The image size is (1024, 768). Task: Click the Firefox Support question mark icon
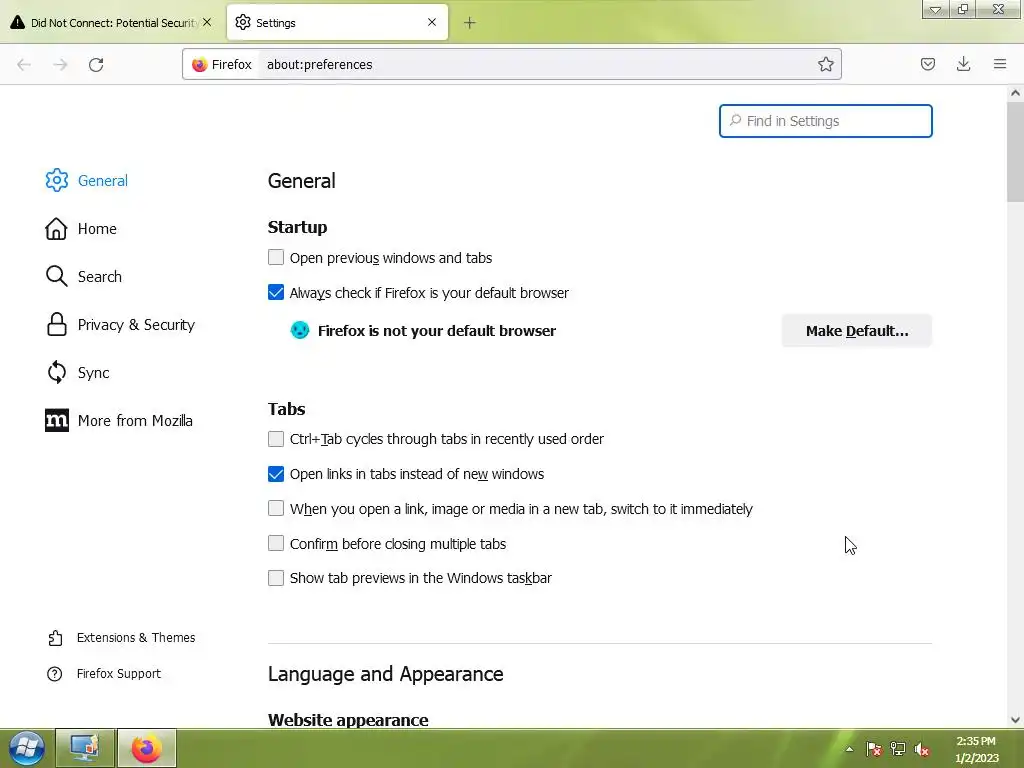click(55, 673)
